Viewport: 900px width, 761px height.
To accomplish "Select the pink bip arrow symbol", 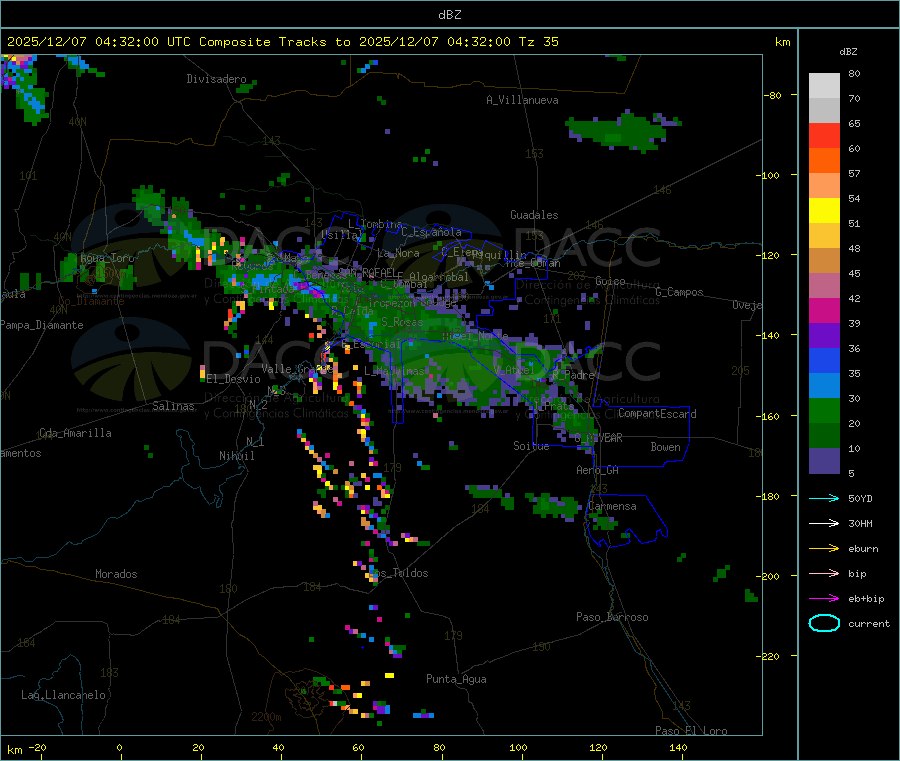I will click(824, 573).
